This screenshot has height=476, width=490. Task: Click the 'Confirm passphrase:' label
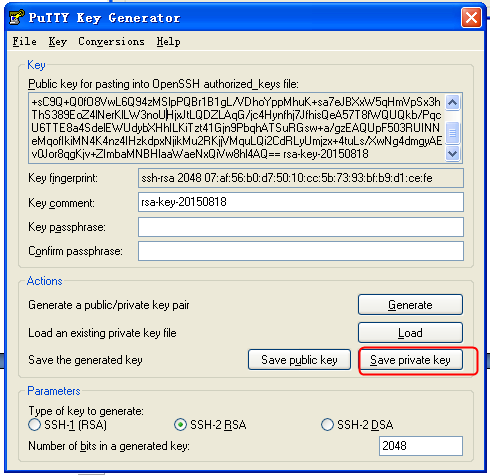[x=75, y=251]
